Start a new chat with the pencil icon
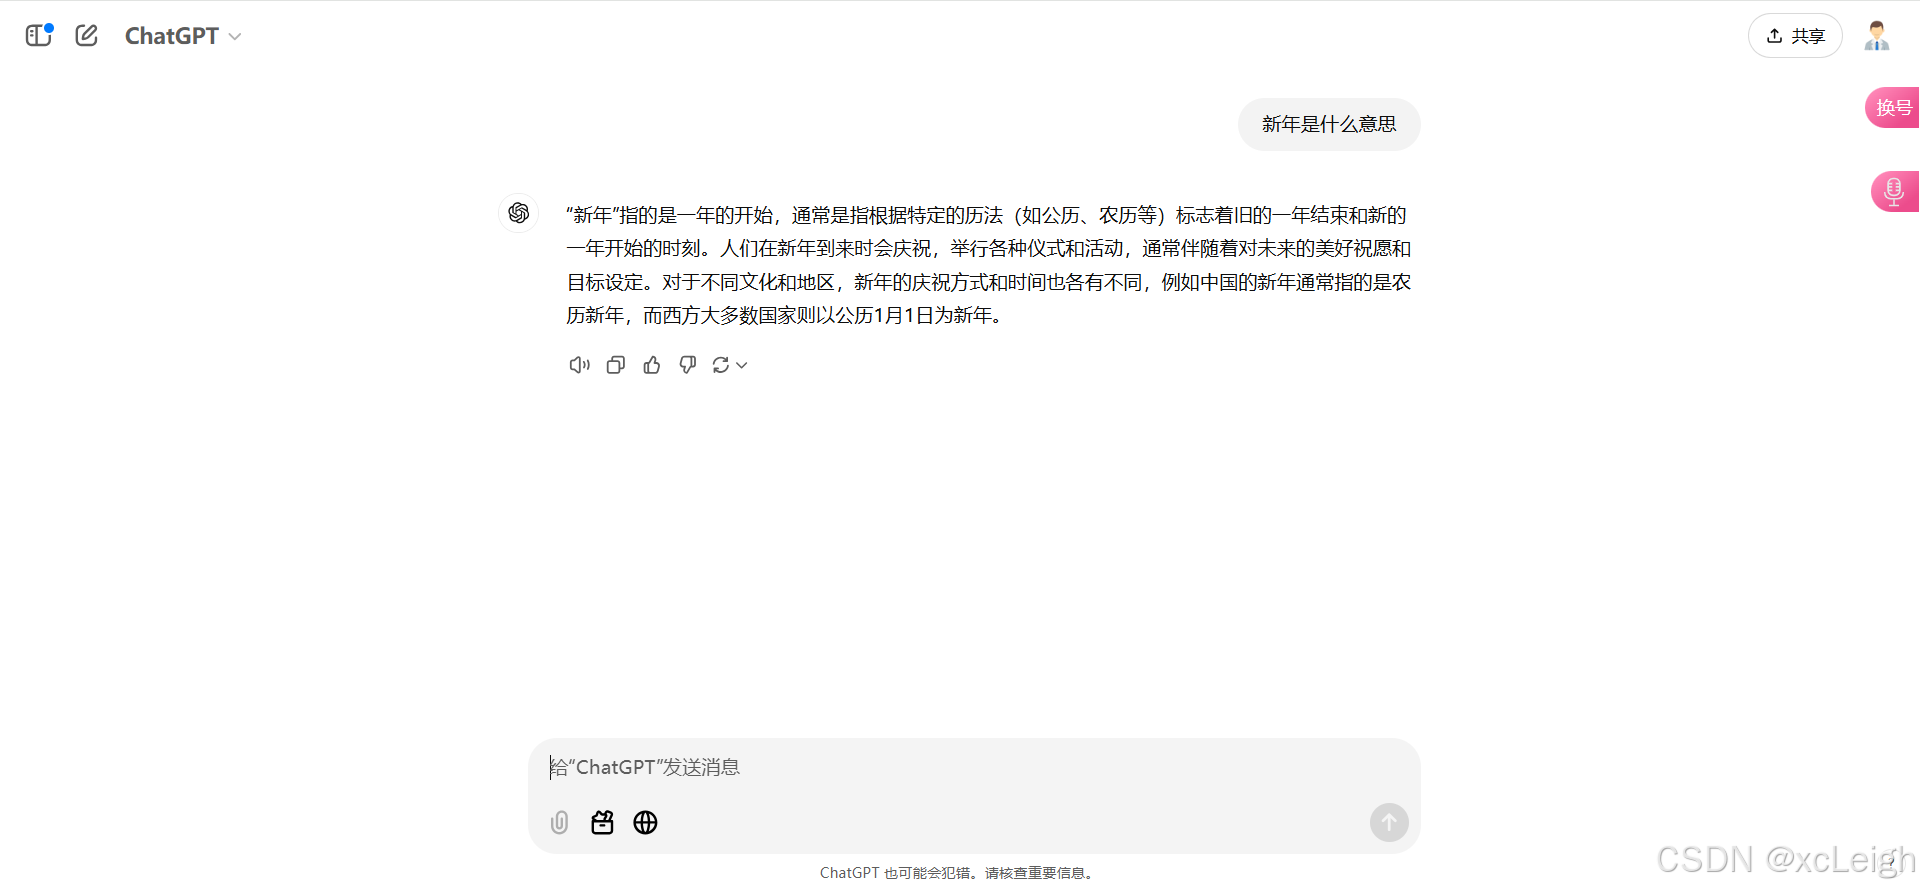 click(87, 36)
